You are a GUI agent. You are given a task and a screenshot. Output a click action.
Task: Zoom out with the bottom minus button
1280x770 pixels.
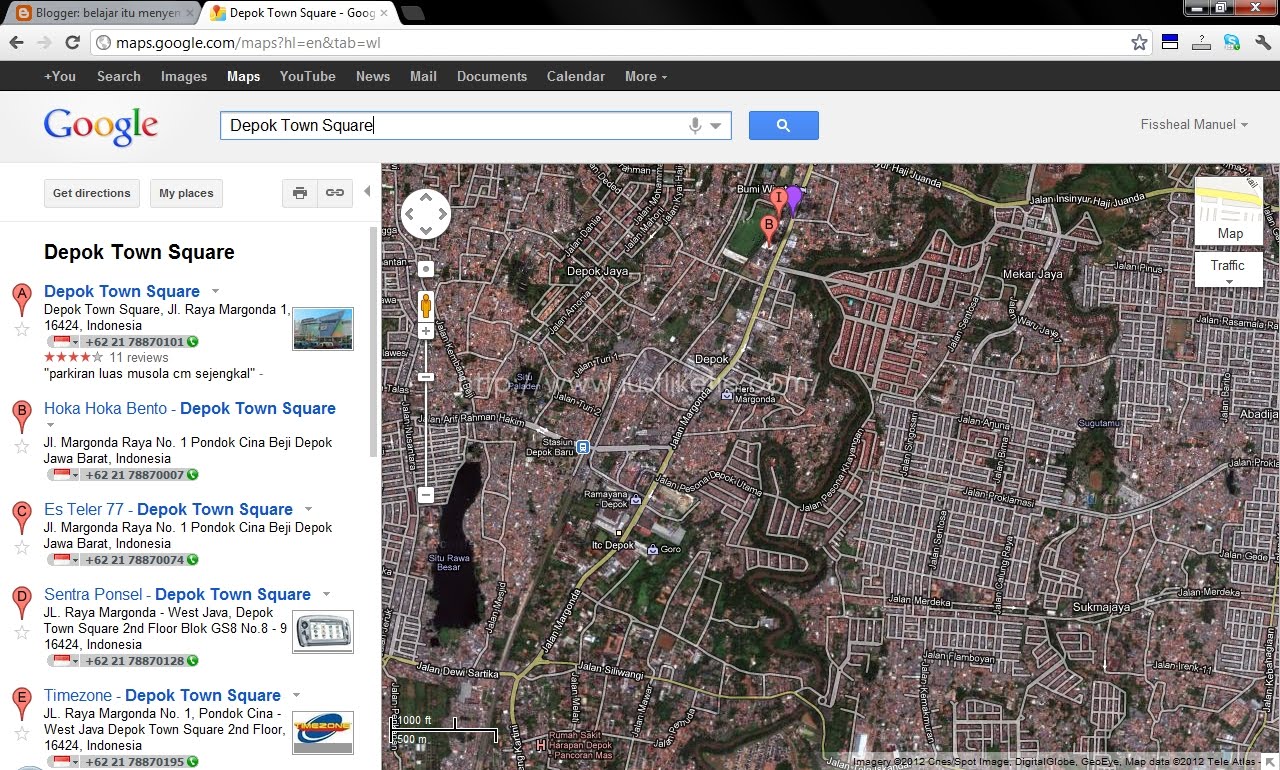(426, 495)
